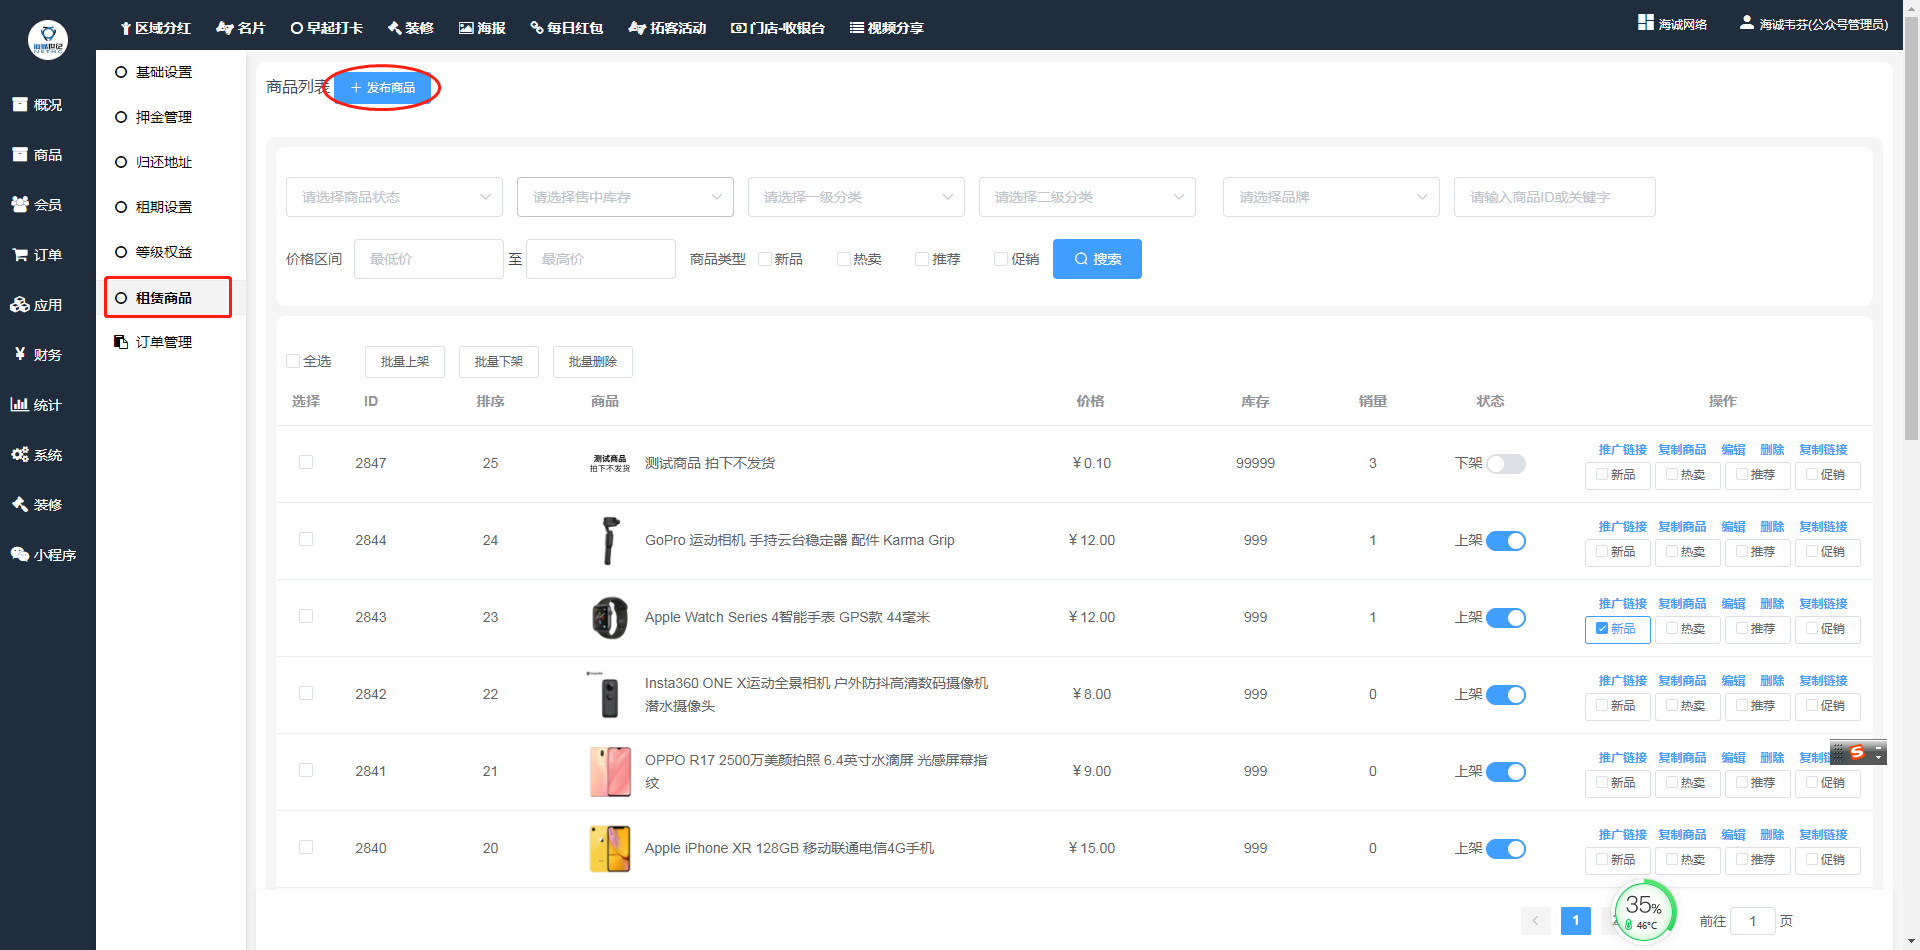Click the site logo at top left
This screenshot has width=1920, height=950.
48,40
